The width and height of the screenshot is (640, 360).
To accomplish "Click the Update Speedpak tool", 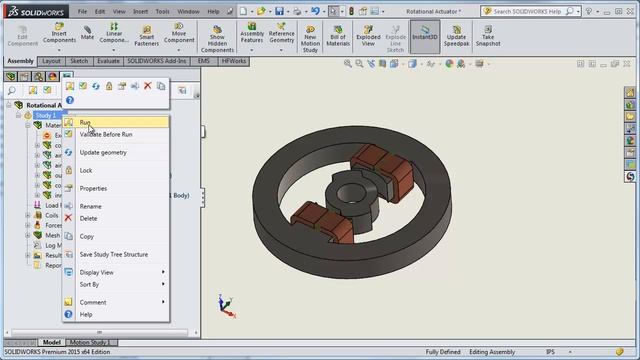I will click(x=456, y=36).
